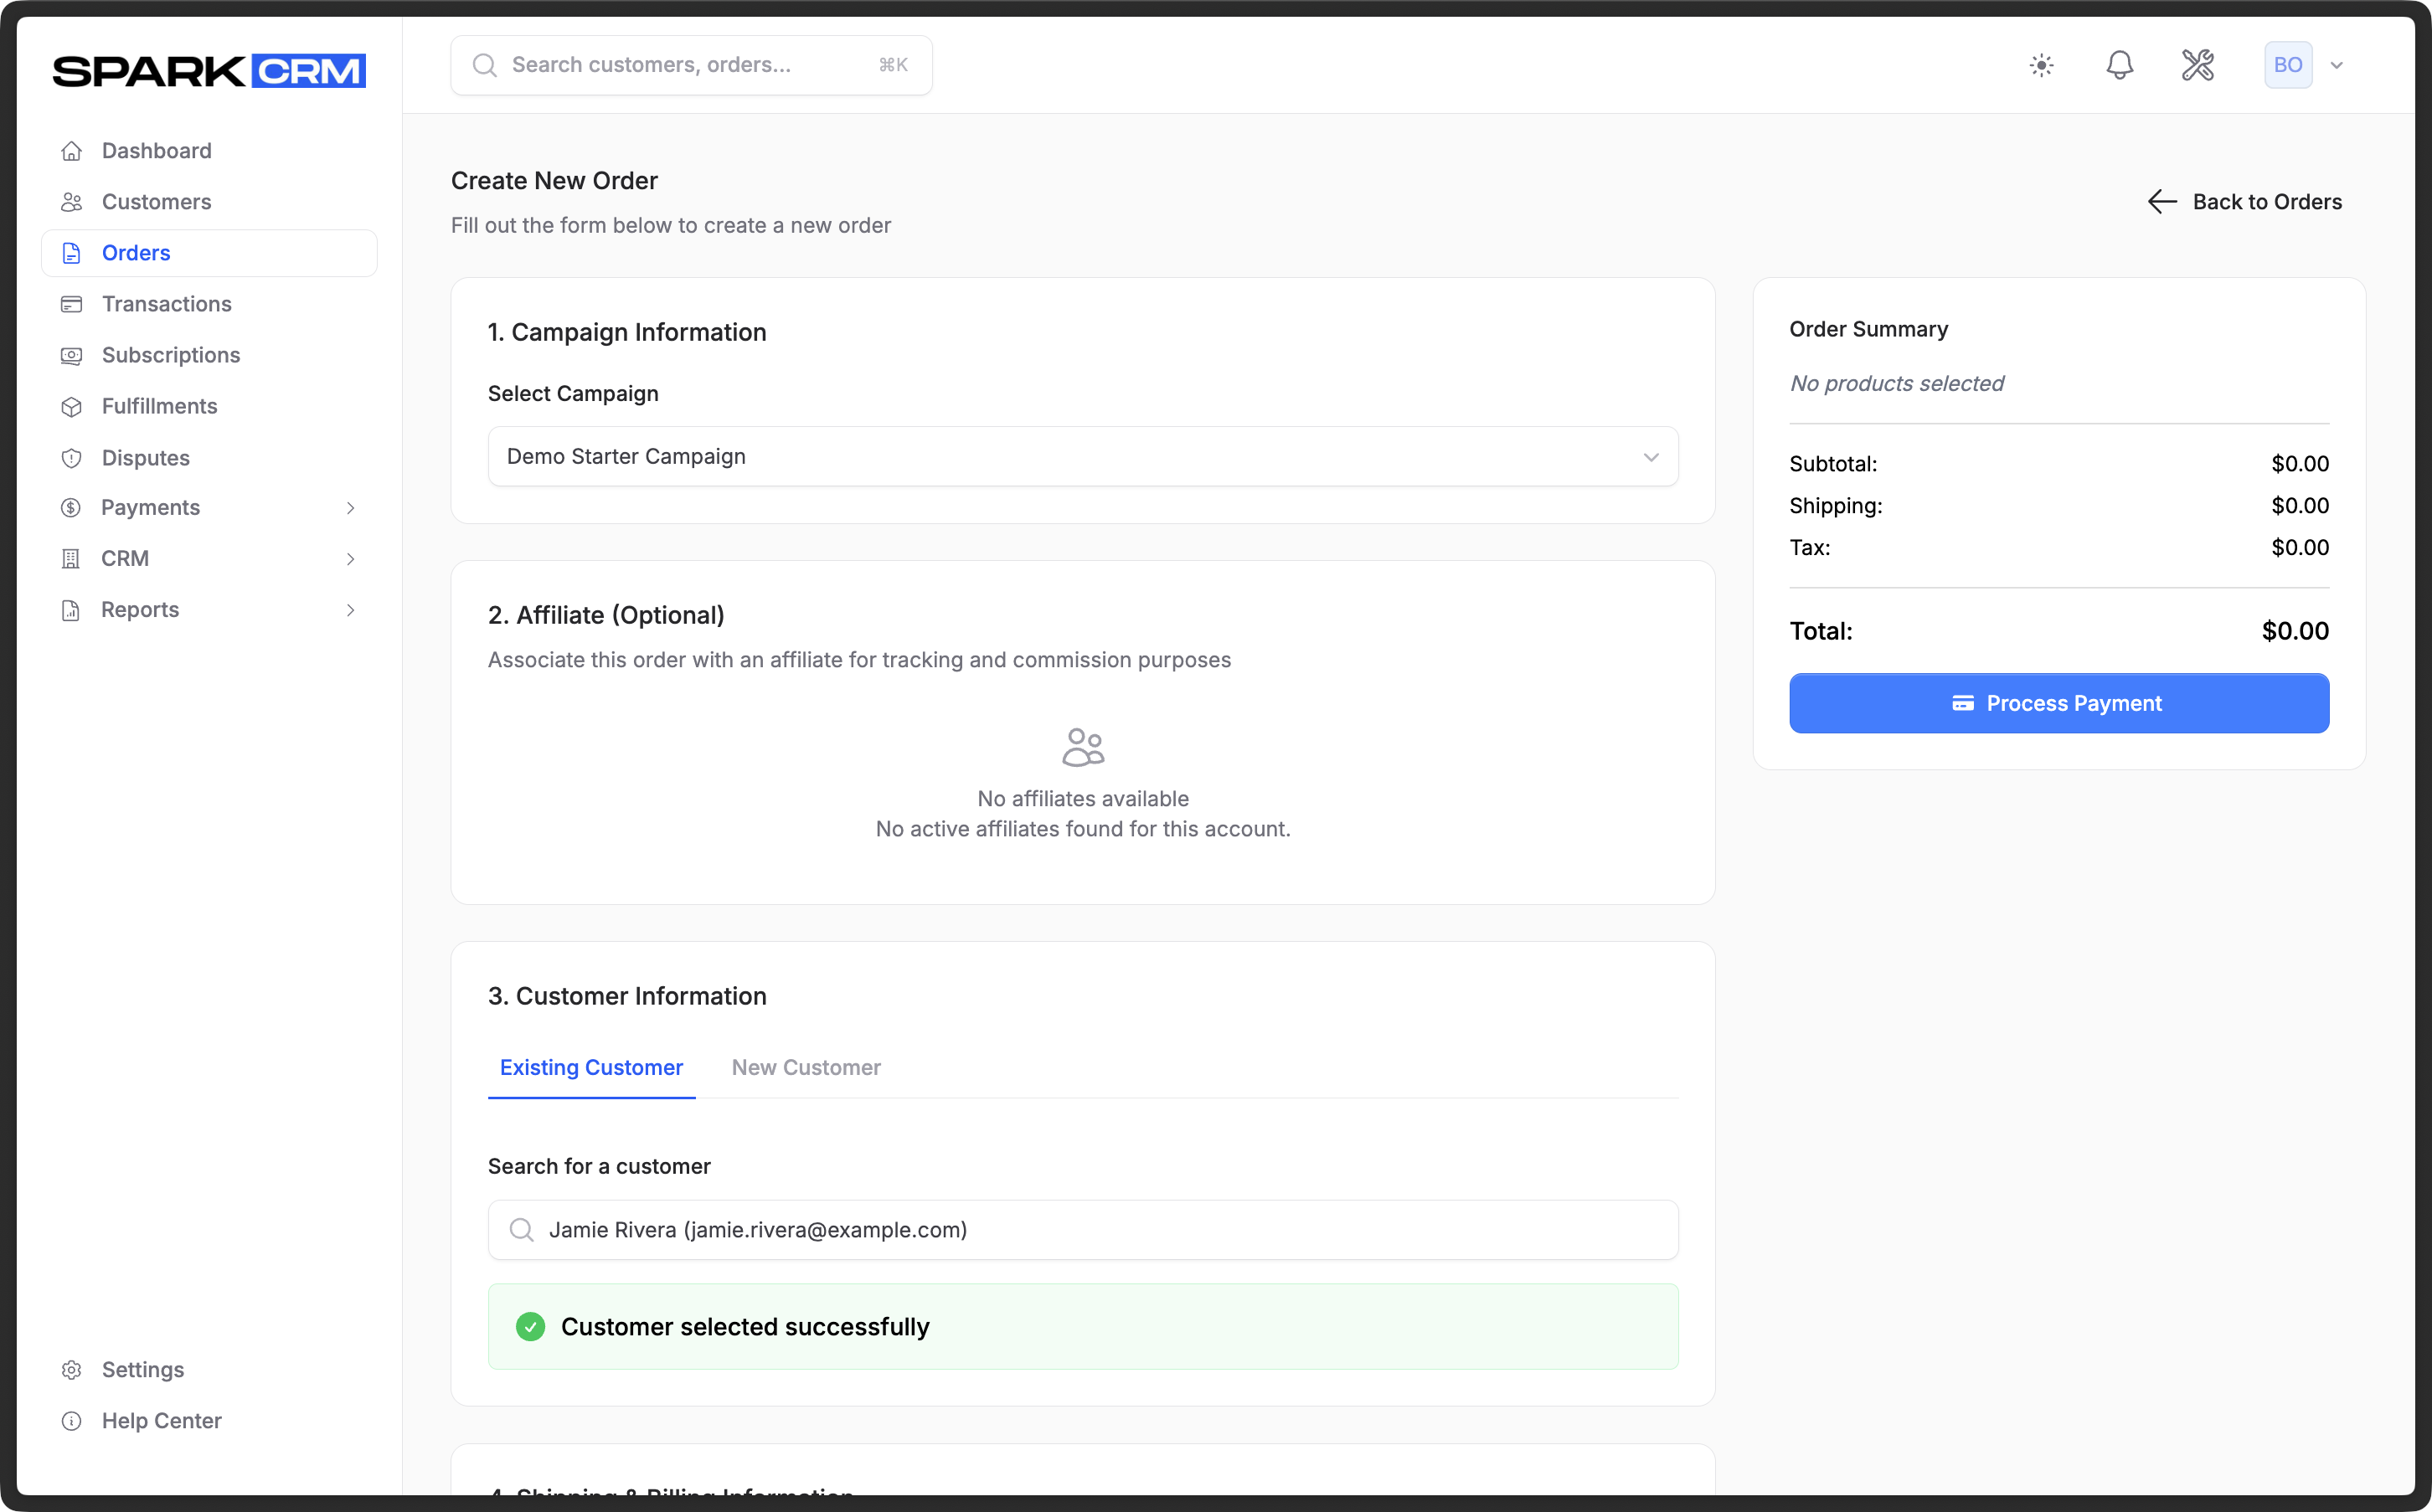Click the Process Payment button
Image resolution: width=2432 pixels, height=1512 pixels.
pos(2059,703)
